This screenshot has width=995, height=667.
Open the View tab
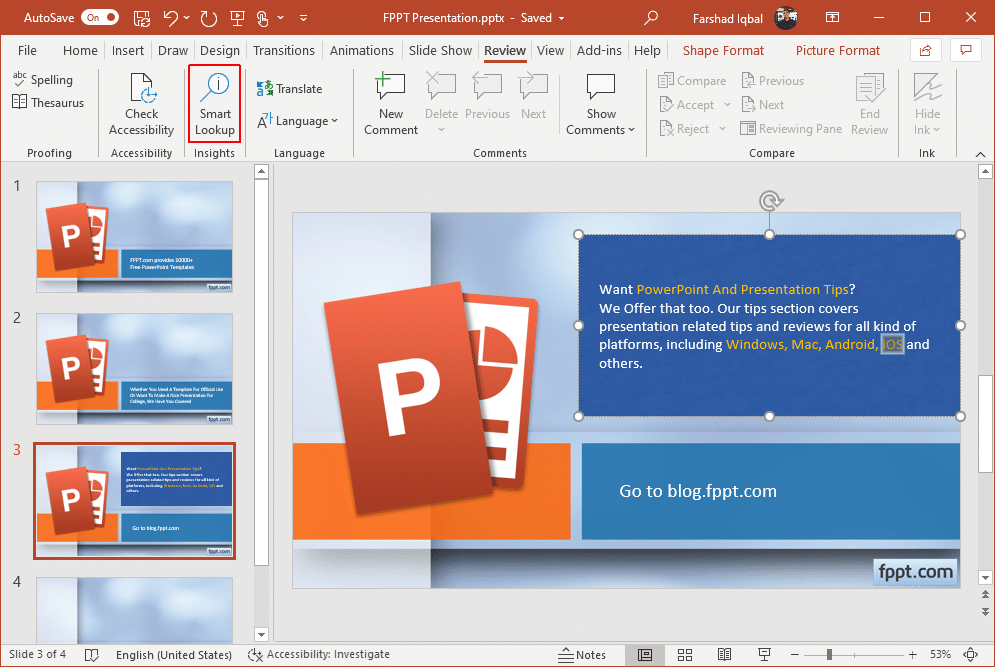click(550, 51)
